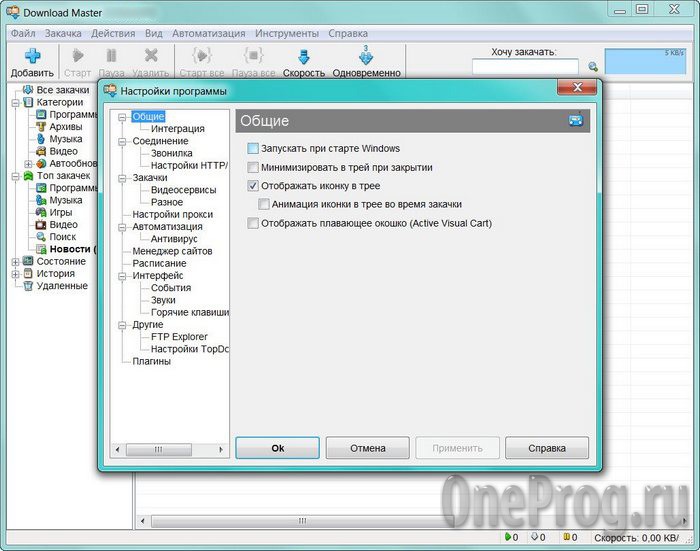Open the Одновременно simultaneous downloads icon

pyautogui.click(x=366, y=56)
